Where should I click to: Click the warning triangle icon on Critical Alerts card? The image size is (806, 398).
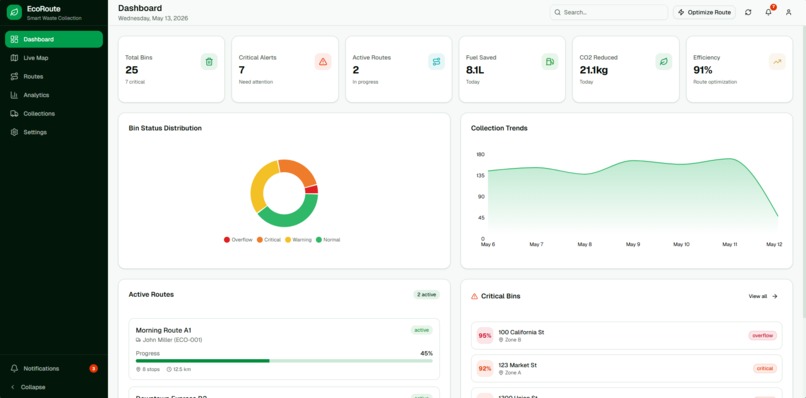(x=323, y=62)
